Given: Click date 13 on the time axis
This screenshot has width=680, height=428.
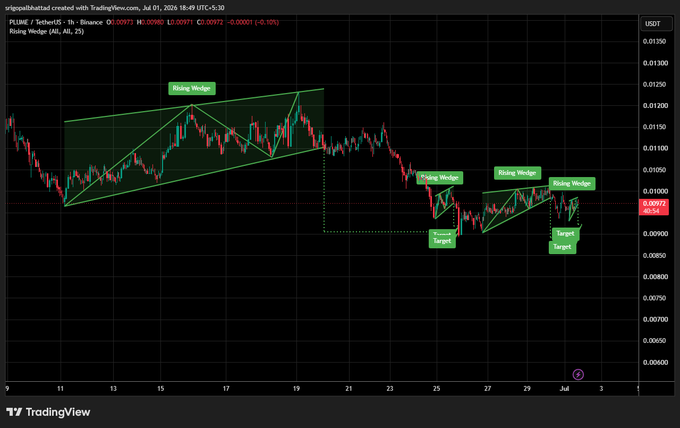Looking at the screenshot, I should pyautogui.click(x=113, y=389).
